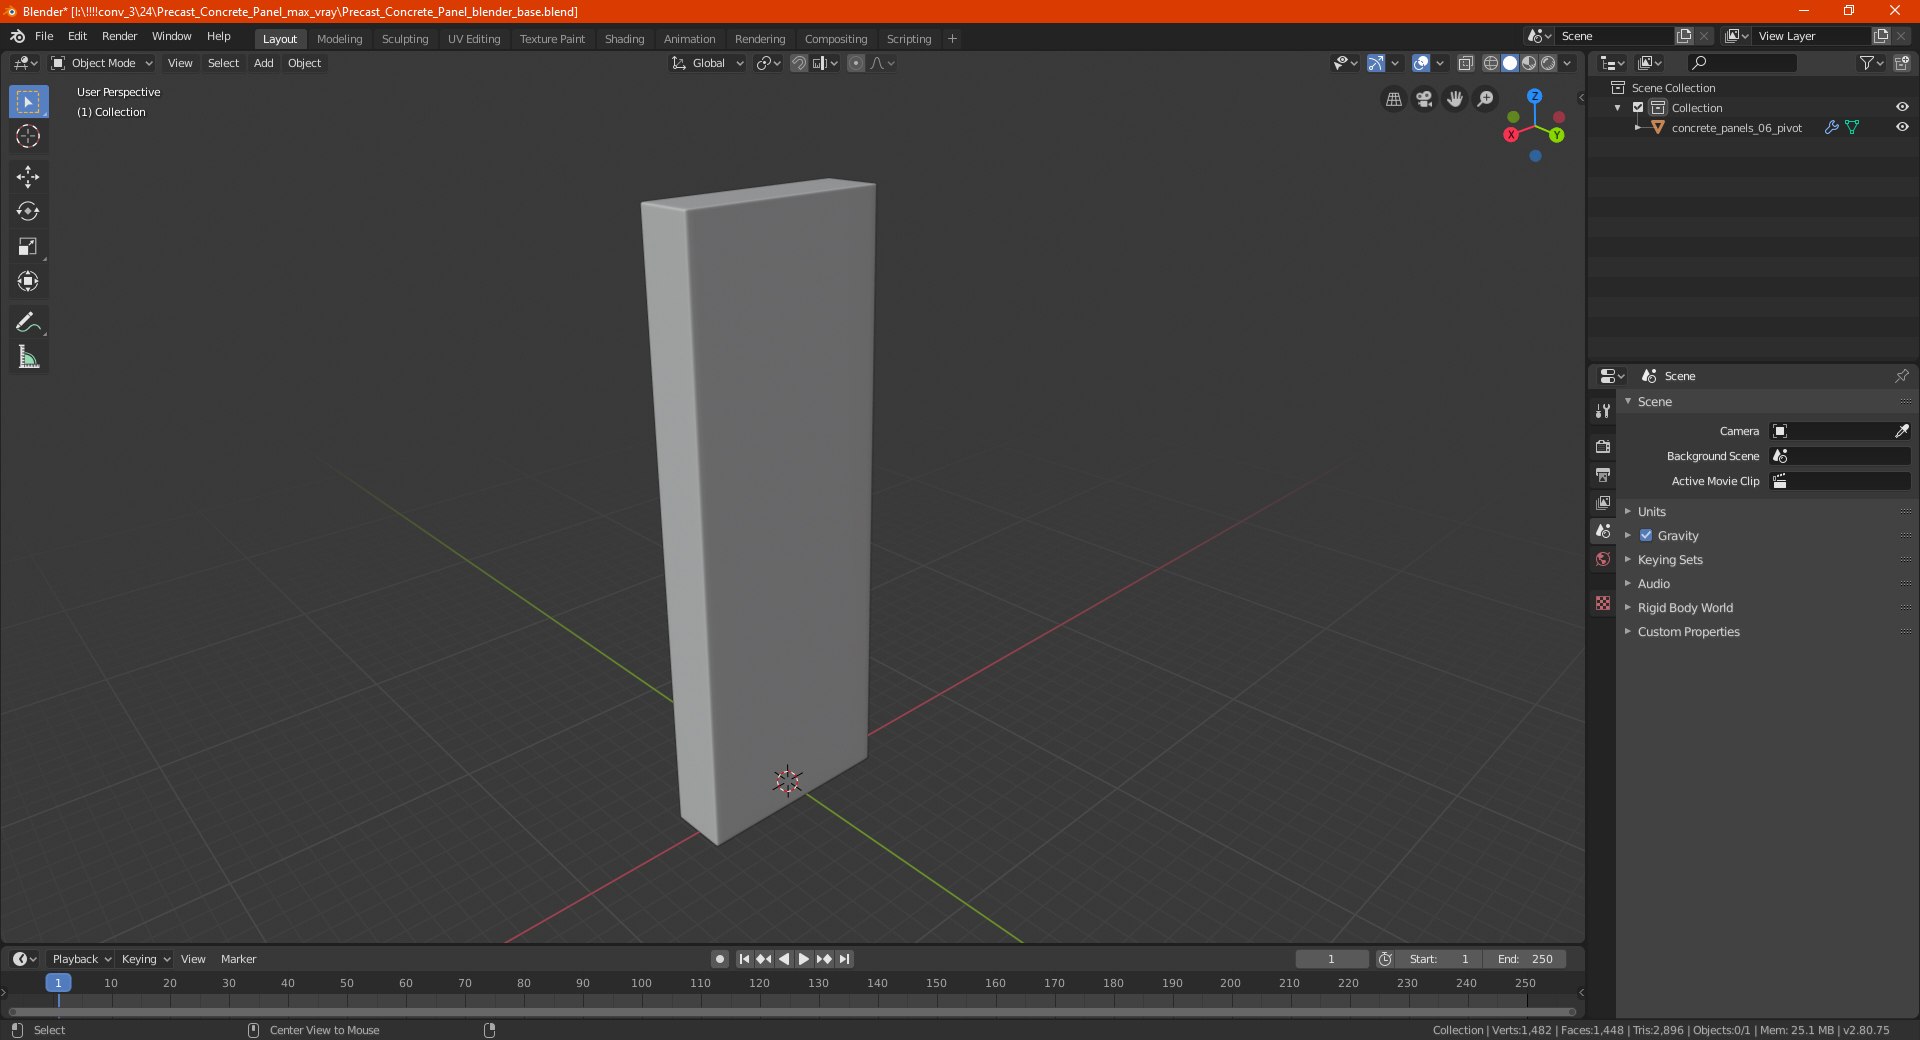Play the animation forward
Image resolution: width=1920 pixels, height=1040 pixels.
pos(804,959)
